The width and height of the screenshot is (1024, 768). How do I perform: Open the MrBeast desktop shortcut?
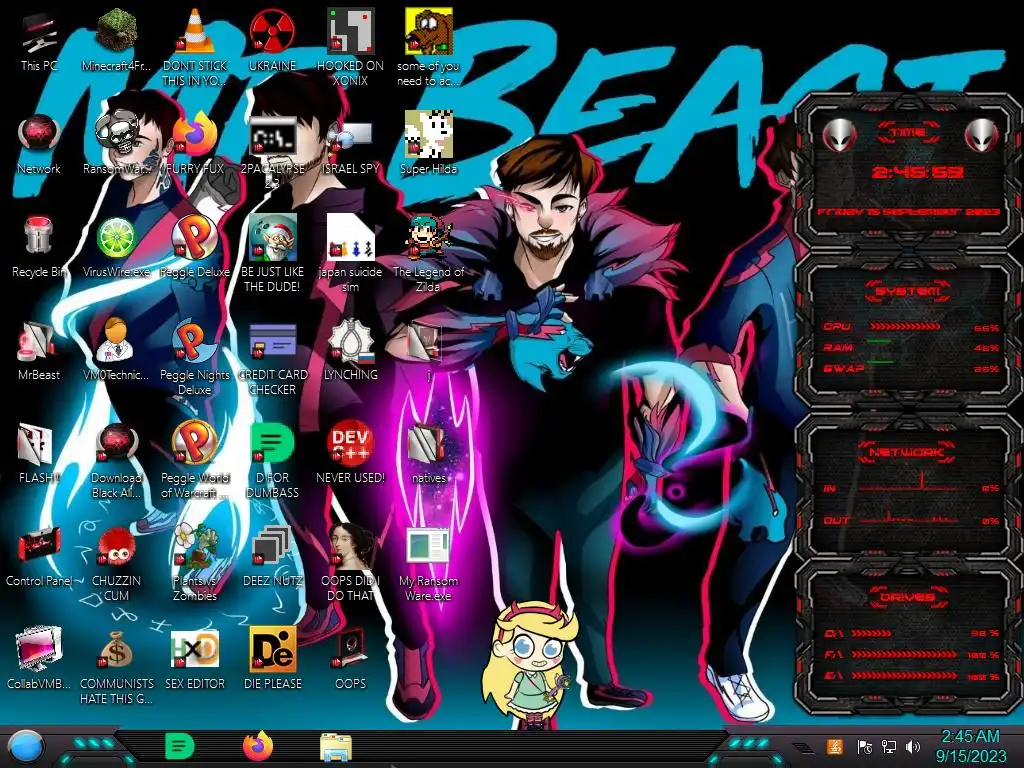[39, 341]
